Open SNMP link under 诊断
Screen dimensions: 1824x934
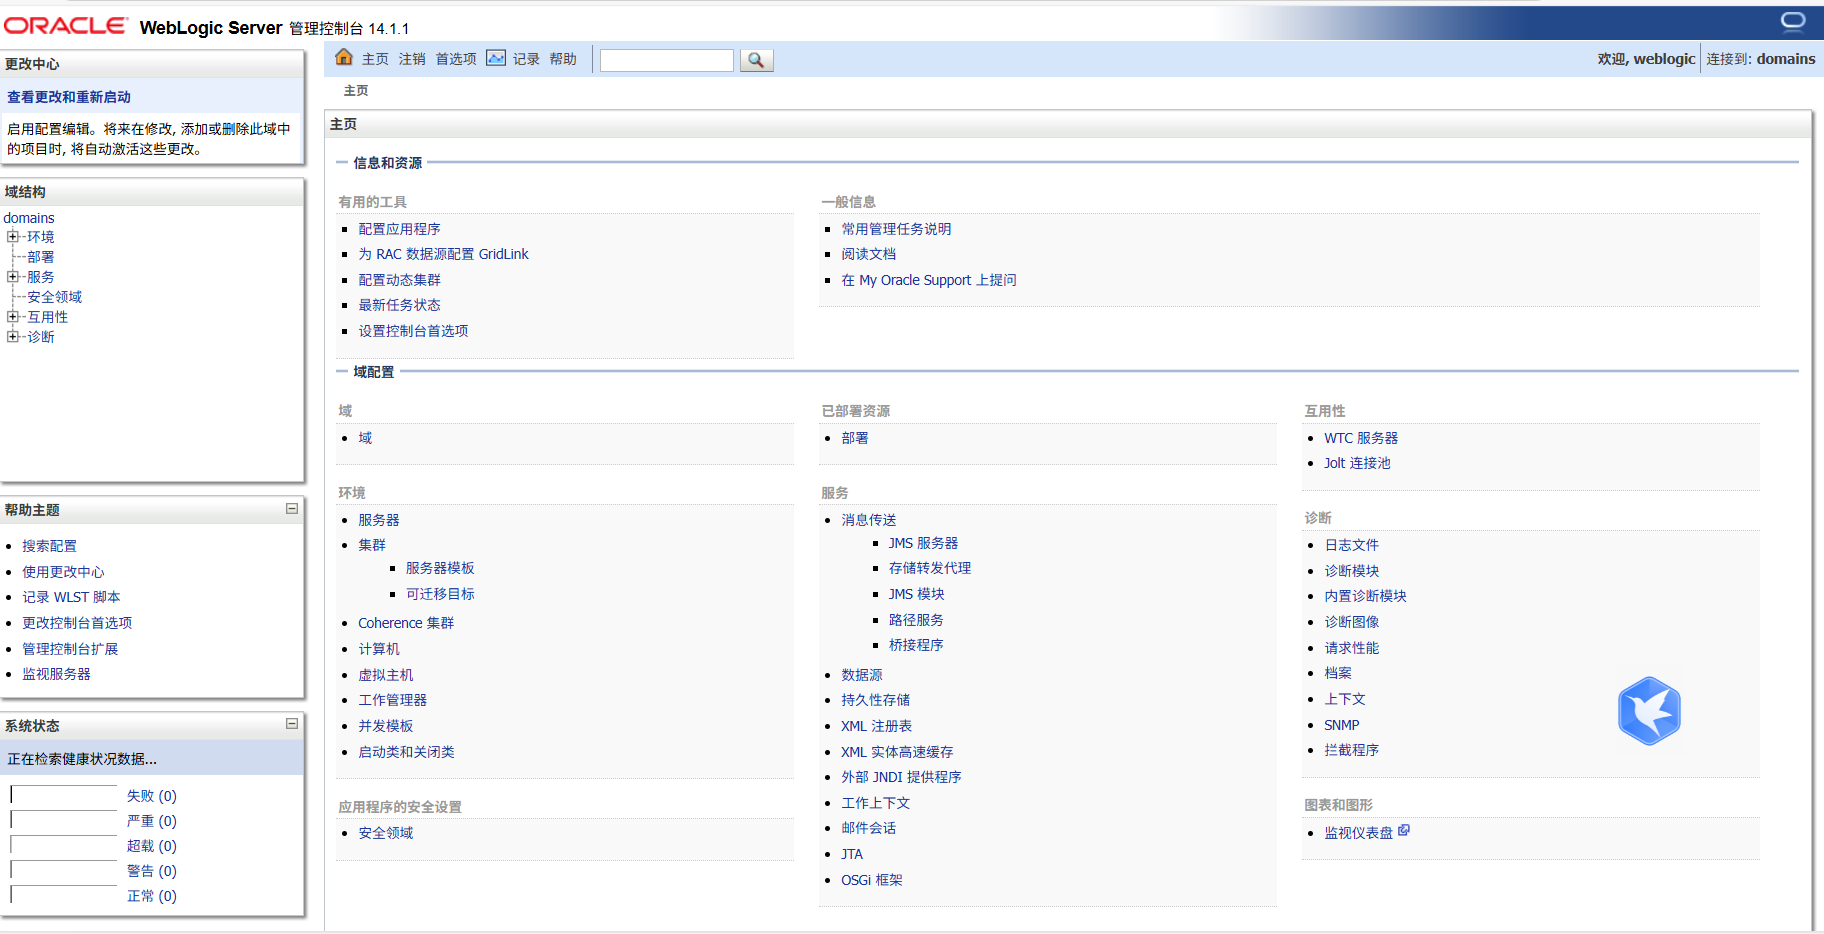pyautogui.click(x=1342, y=725)
